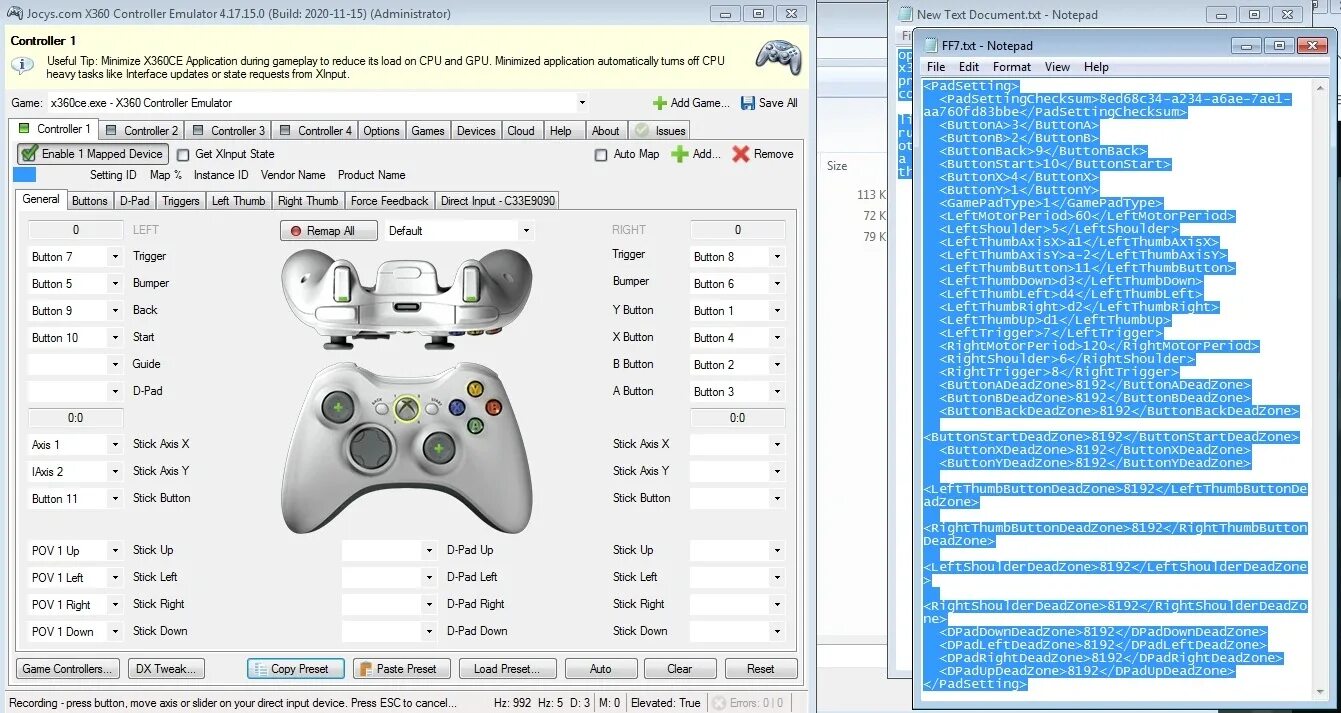Click the X360 Controller Emulator title bar icon
The width and height of the screenshot is (1341, 713).
click(x=16, y=14)
